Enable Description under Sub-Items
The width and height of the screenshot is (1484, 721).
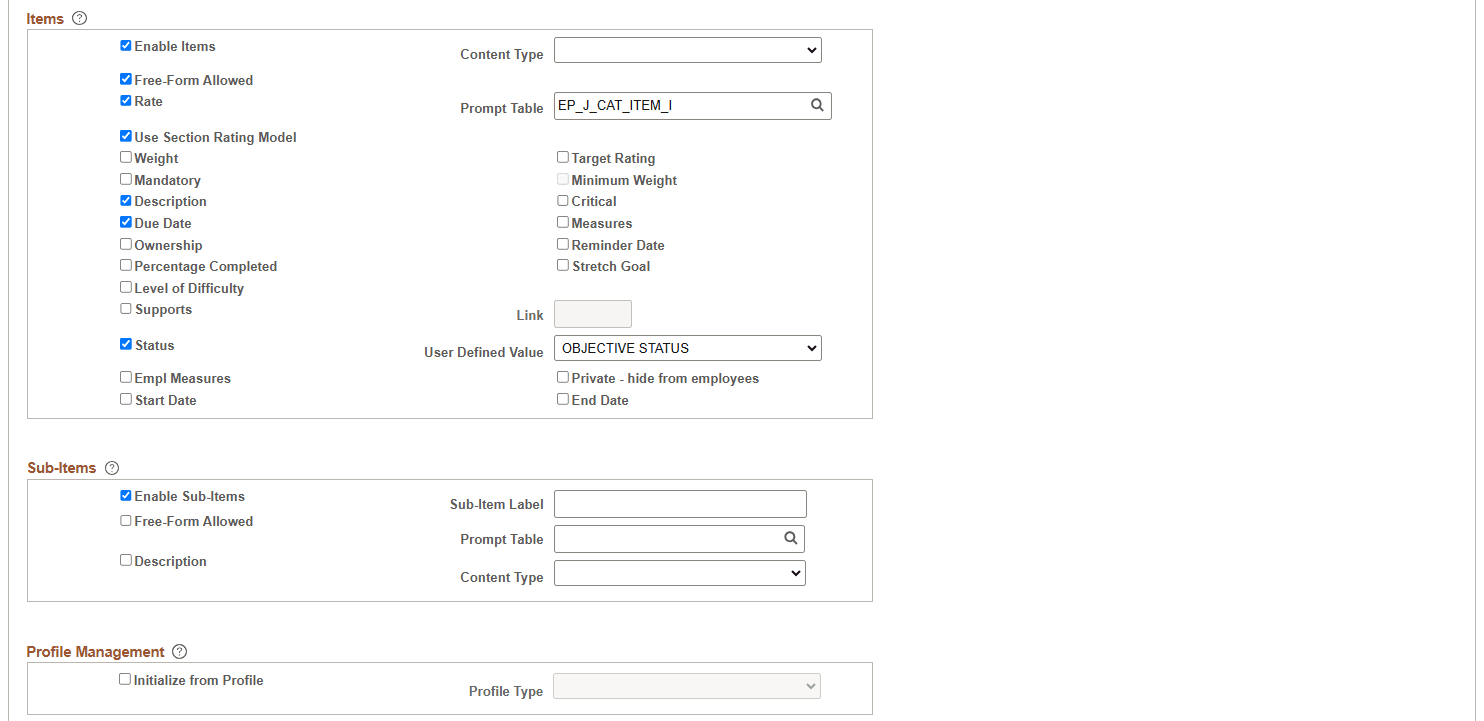(125, 559)
